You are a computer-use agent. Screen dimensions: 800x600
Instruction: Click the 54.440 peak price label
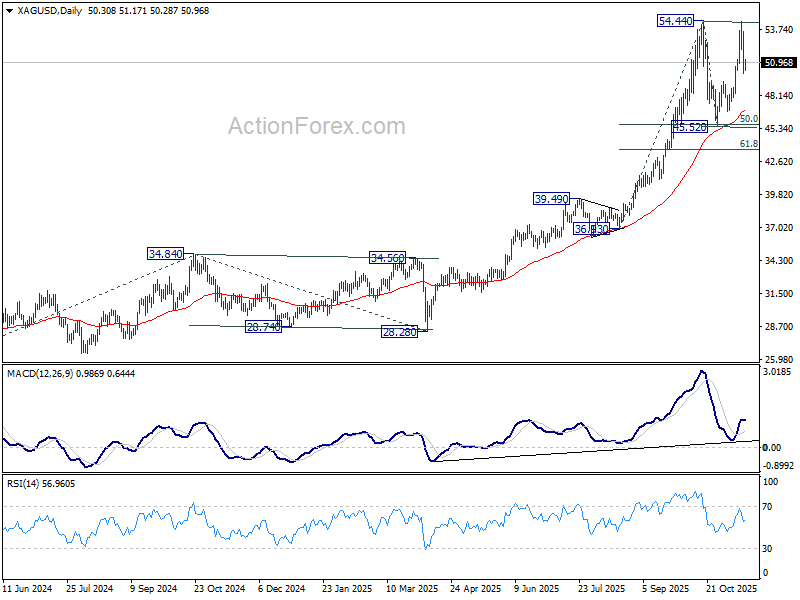click(676, 20)
